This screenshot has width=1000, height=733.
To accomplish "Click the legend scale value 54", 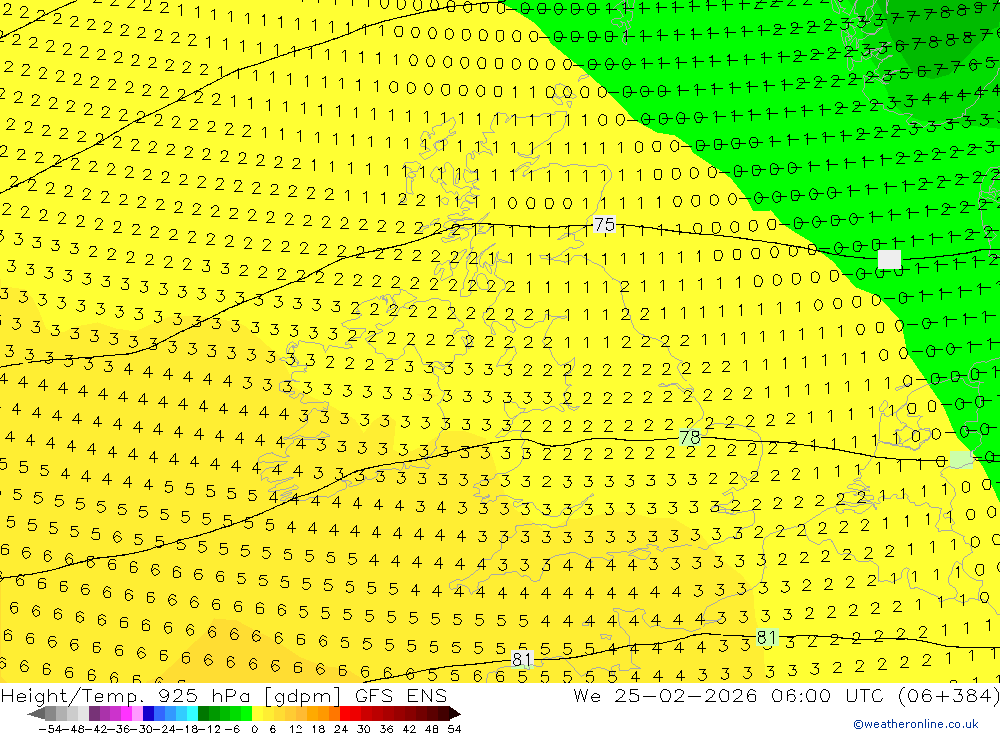I will 454,729.
